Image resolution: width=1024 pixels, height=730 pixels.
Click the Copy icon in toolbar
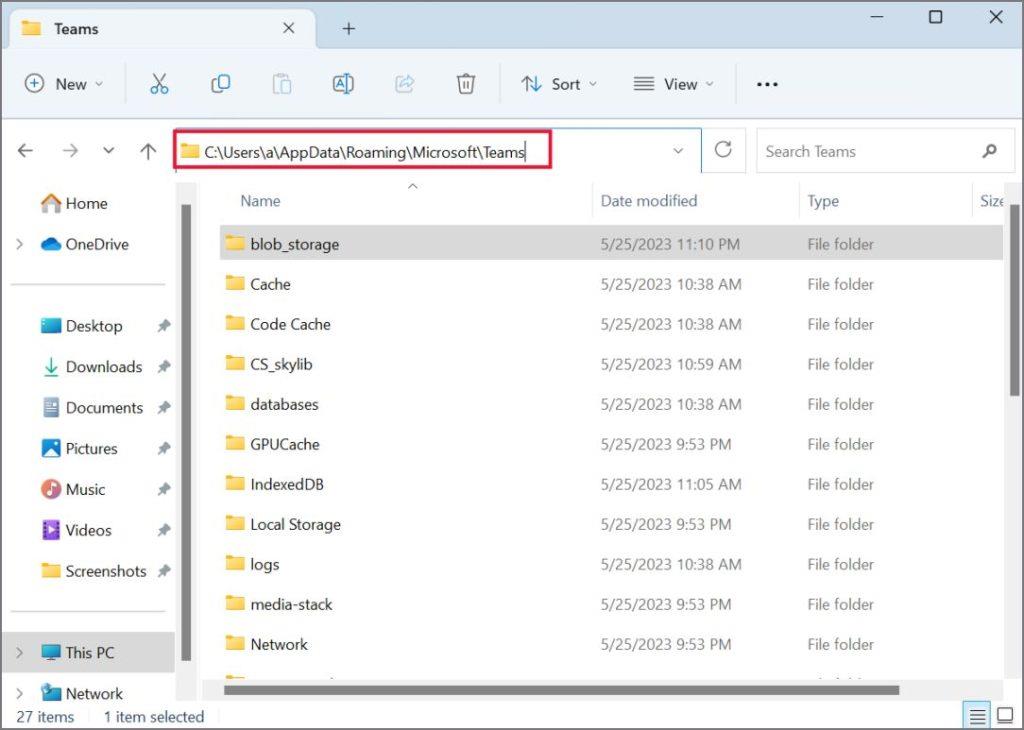point(220,84)
